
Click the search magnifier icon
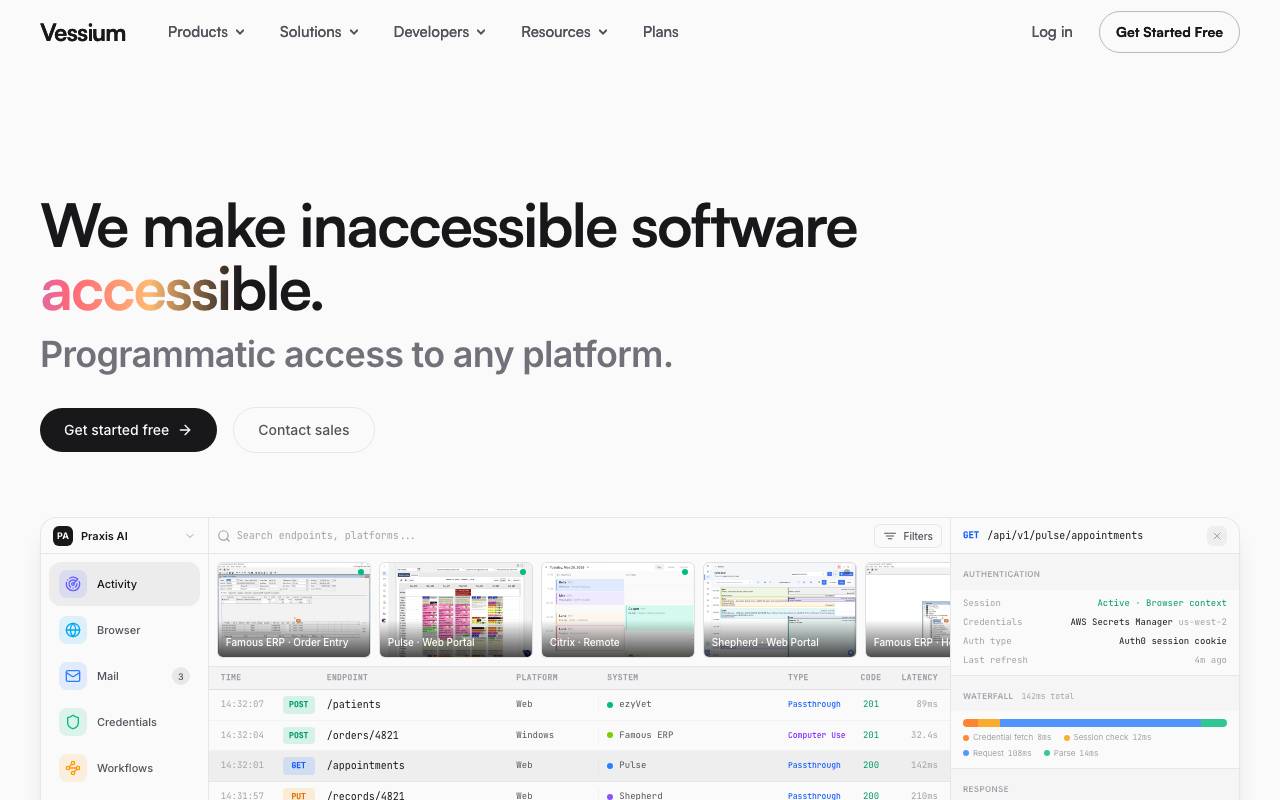(224, 536)
